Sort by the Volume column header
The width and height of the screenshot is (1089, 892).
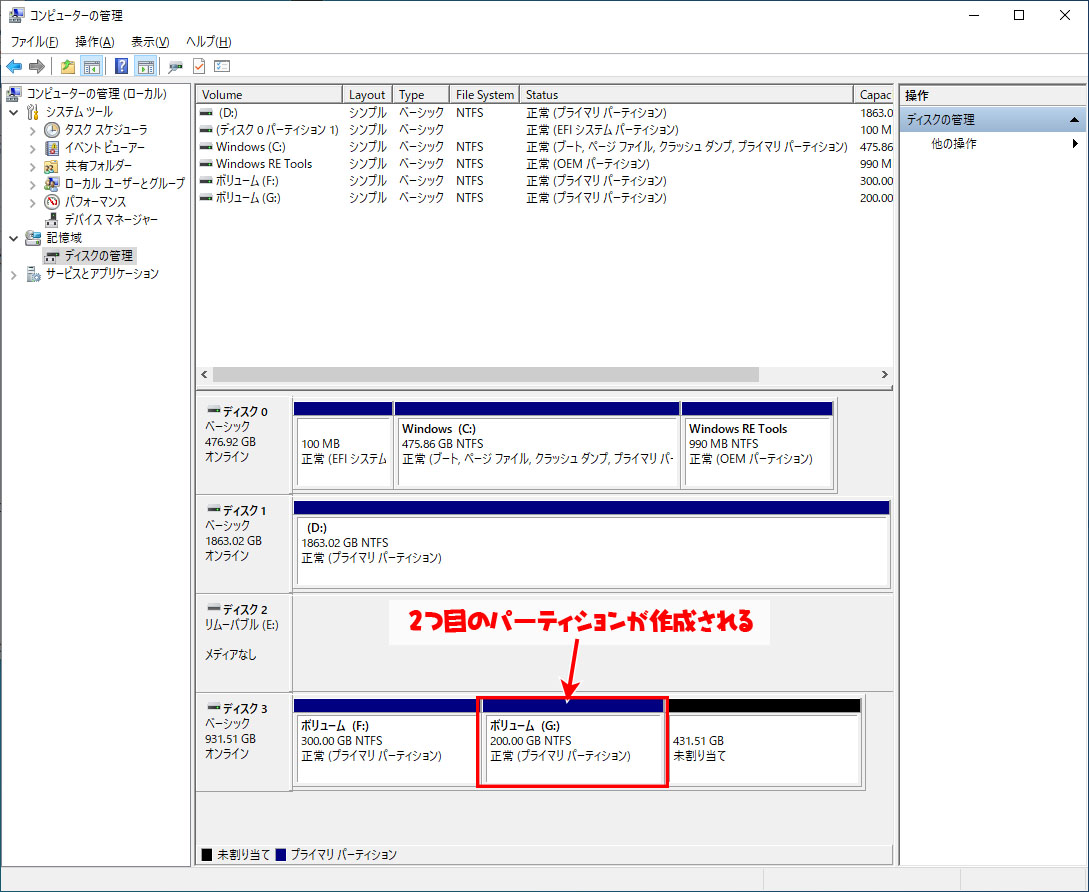coord(269,95)
